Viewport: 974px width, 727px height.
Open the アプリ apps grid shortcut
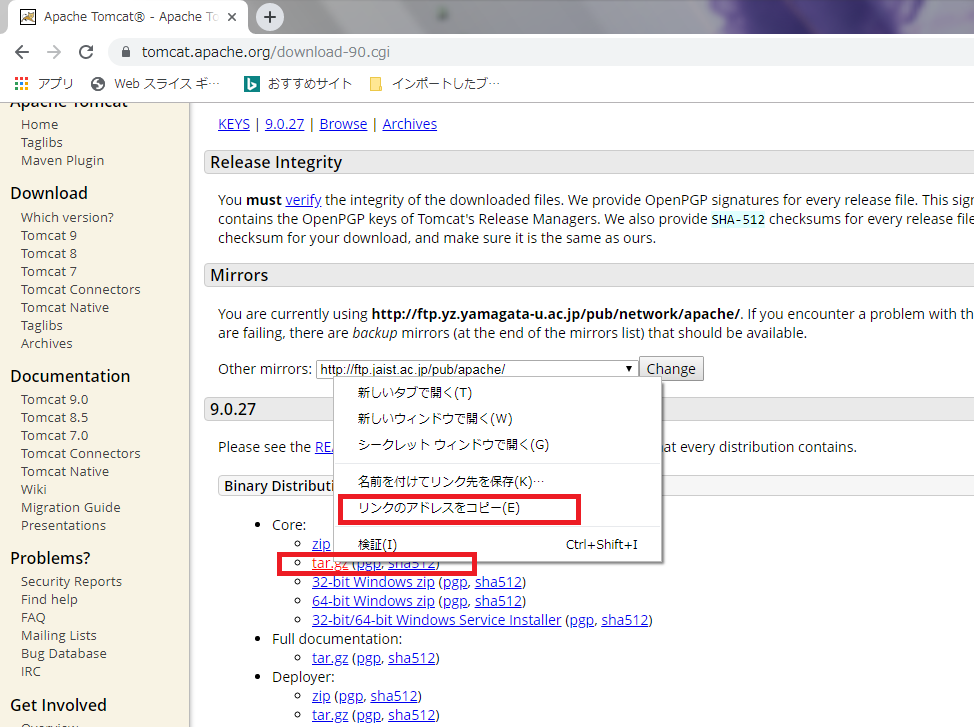pos(43,83)
